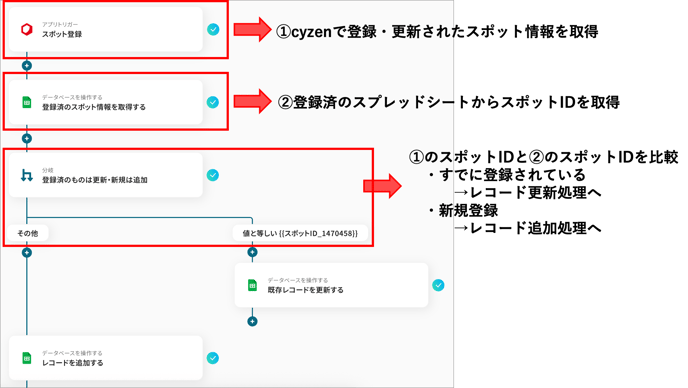Click plus node under 値と等しい branch label
The height and width of the screenshot is (388, 688).
(x=252, y=252)
